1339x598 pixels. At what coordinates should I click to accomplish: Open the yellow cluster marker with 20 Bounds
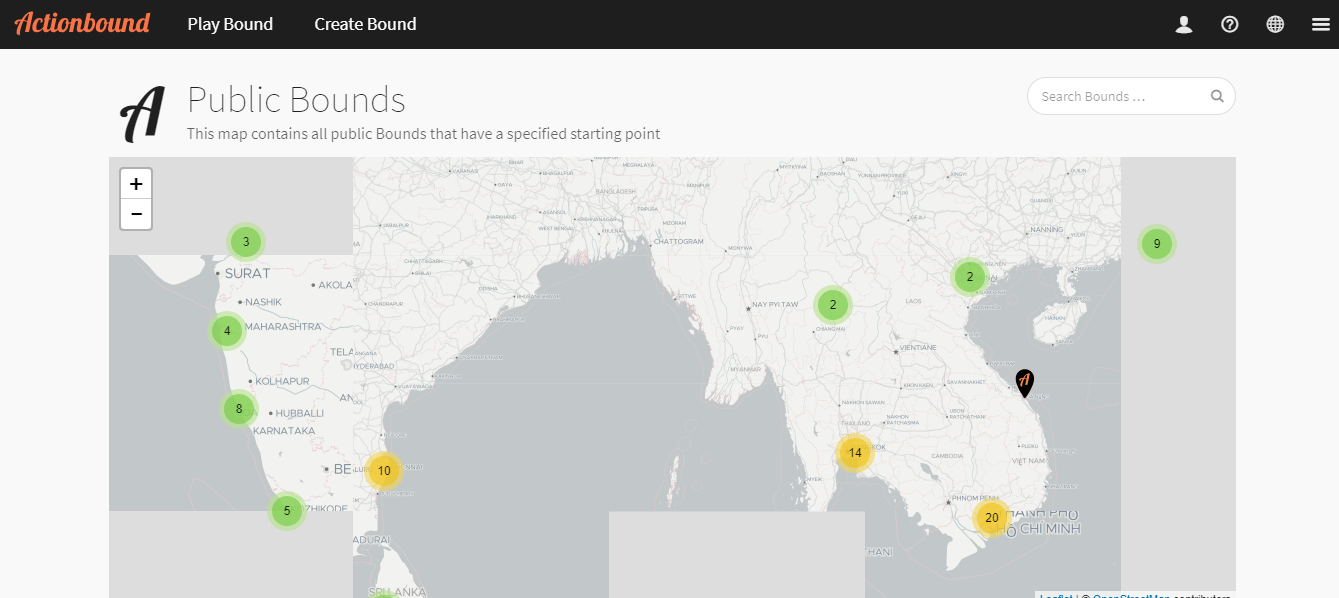[992, 518]
